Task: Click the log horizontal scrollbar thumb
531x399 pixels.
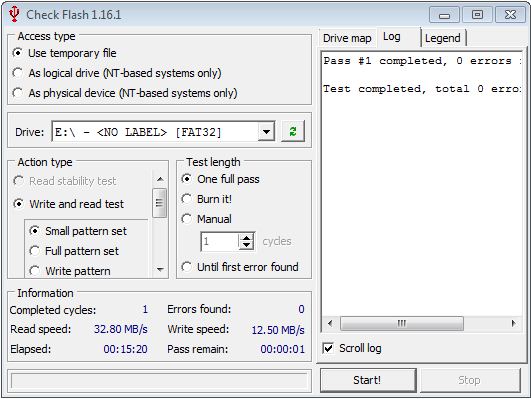Action: click(x=402, y=323)
